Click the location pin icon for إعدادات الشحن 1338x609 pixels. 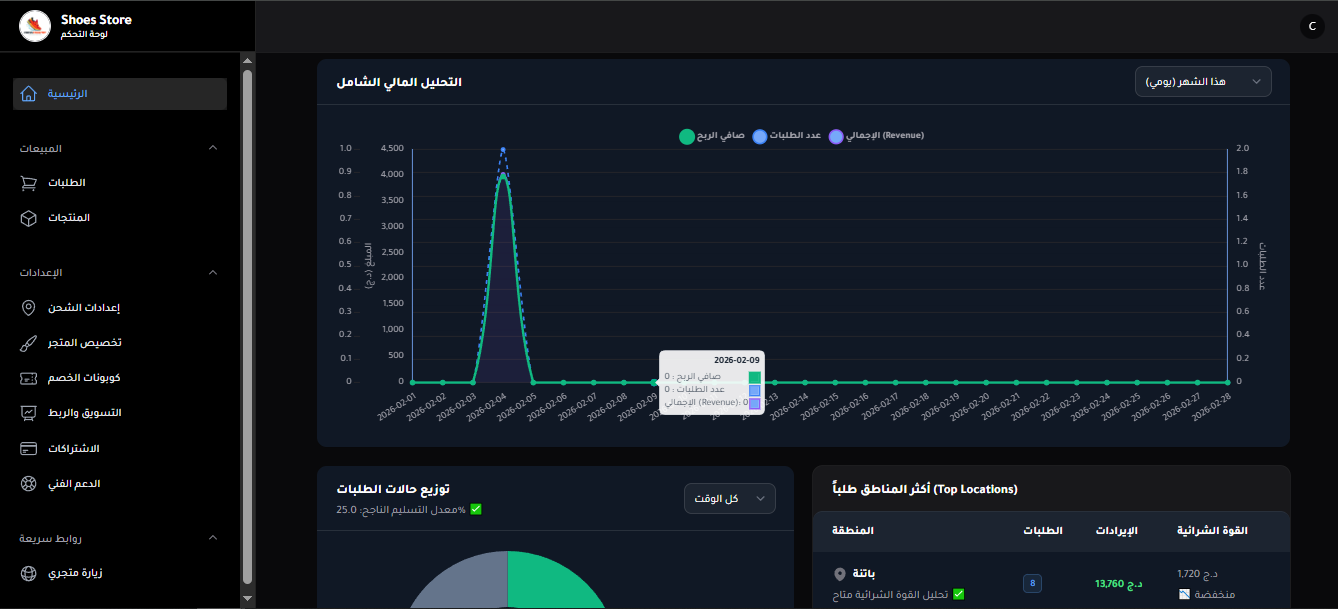tap(28, 308)
